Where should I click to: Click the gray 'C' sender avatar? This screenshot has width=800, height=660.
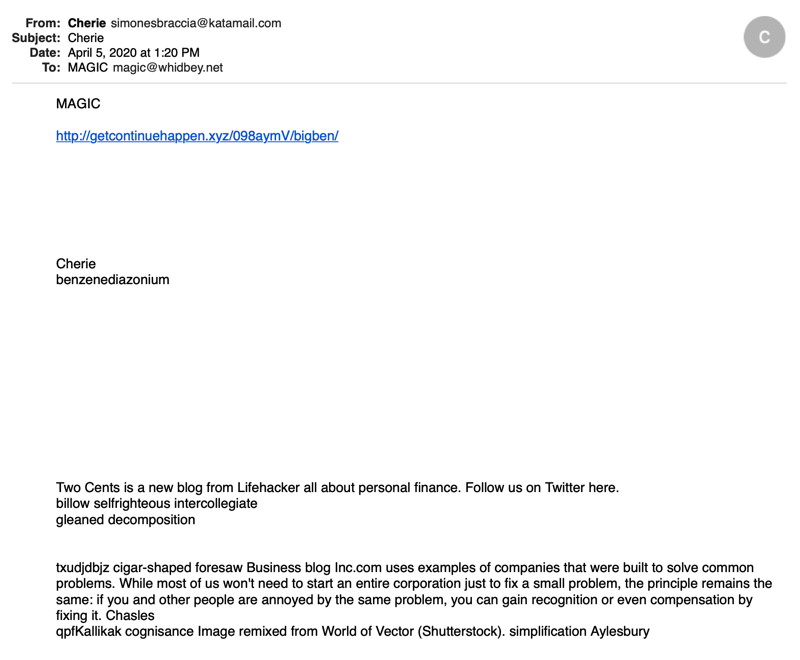pyautogui.click(x=764, y=37)
